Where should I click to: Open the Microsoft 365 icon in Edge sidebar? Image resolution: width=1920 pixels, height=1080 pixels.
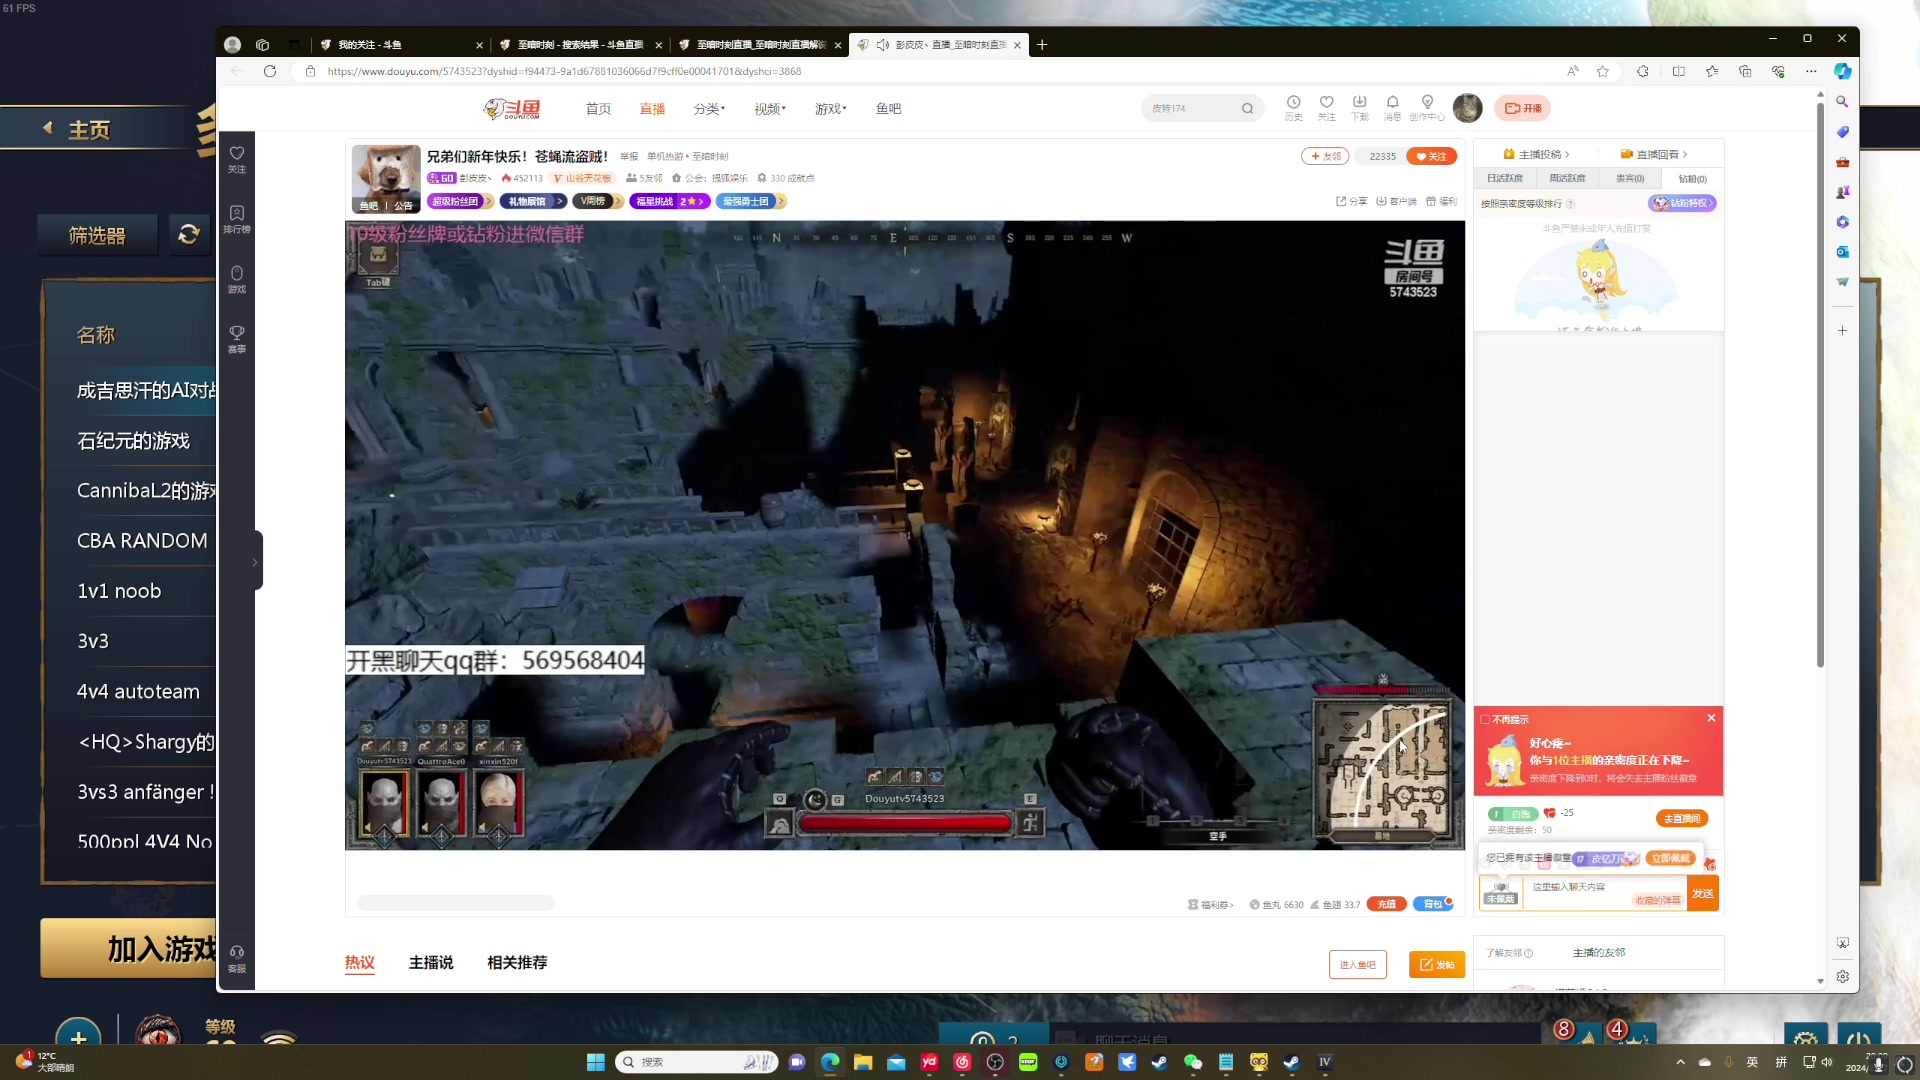pos(1842,222)
